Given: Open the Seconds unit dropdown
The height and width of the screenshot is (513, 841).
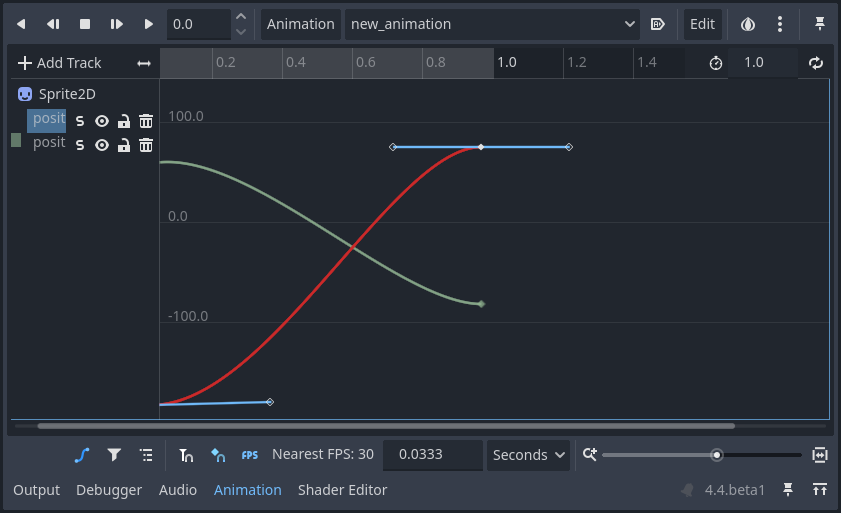Looking at the screenshot, I should pos(528,455).
